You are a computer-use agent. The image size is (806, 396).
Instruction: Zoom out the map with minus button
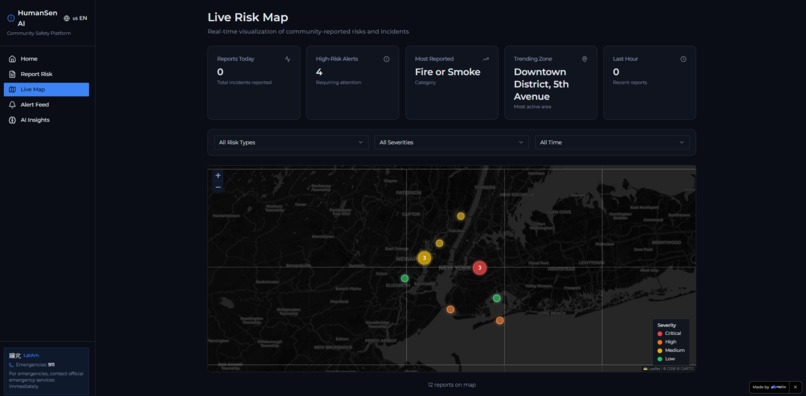coord(218,187)
